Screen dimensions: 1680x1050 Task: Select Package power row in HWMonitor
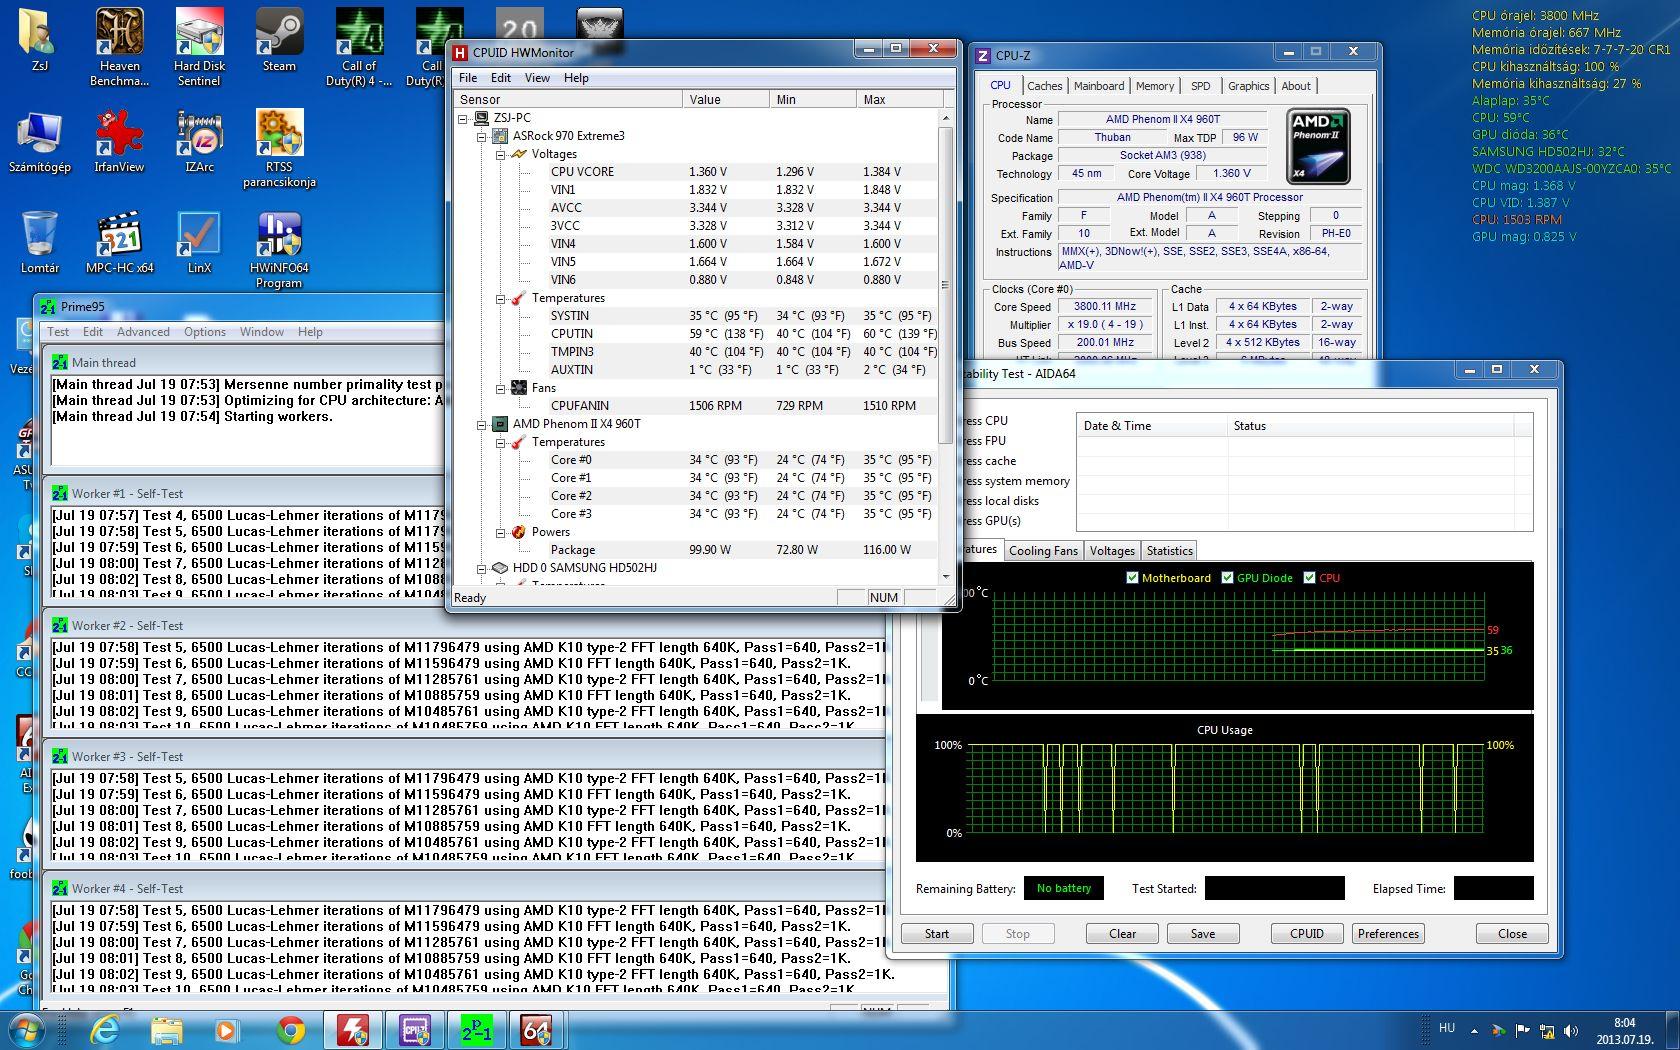[695, 550]
